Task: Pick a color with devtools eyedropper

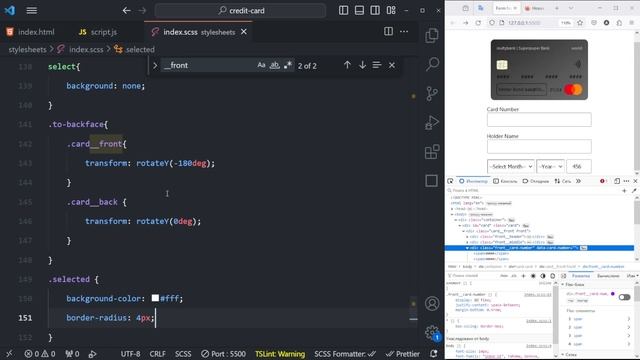Action: [x=634, y=191]
